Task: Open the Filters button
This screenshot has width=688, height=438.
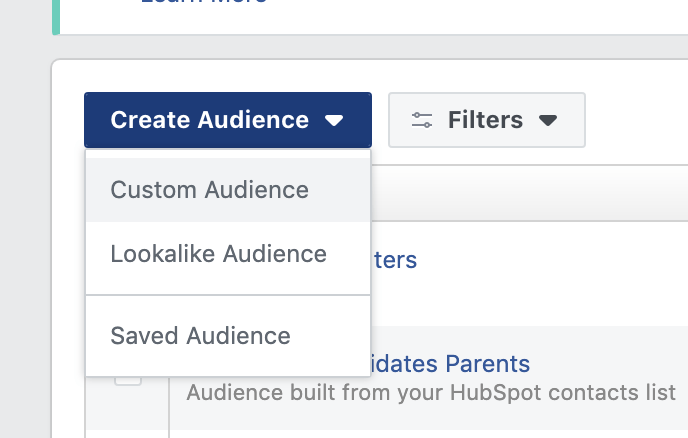Action: pyautogui.click(x=486, y=120)
